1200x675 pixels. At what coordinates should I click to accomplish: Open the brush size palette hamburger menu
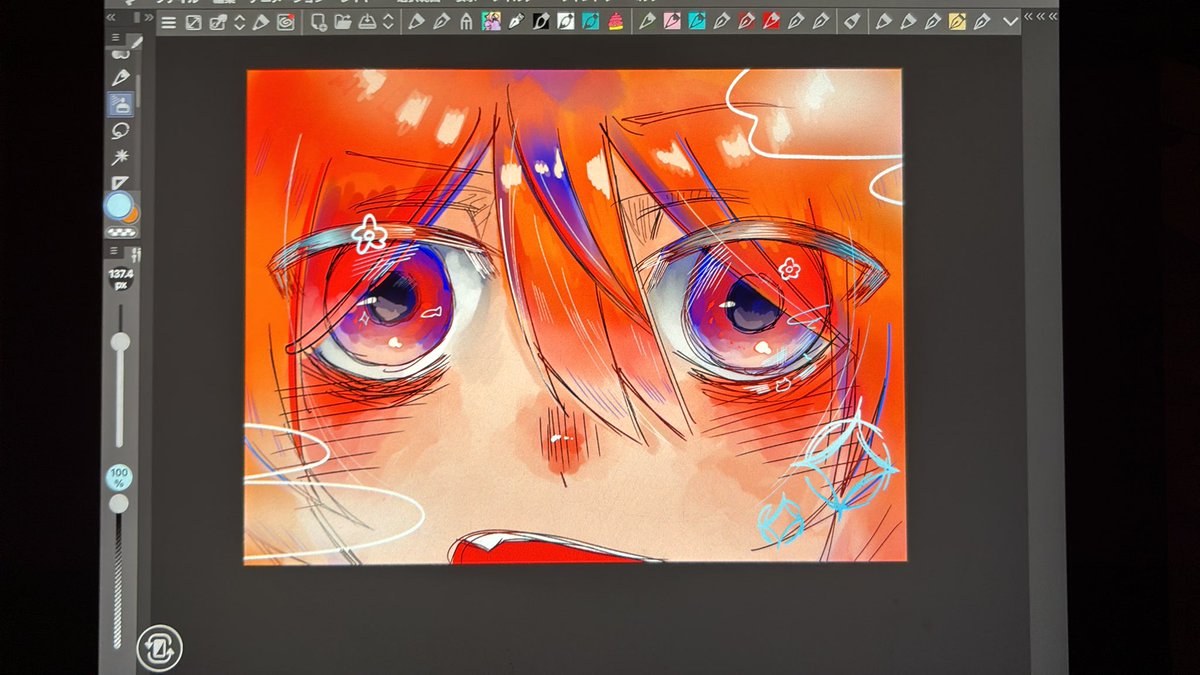tap(114, 250)
